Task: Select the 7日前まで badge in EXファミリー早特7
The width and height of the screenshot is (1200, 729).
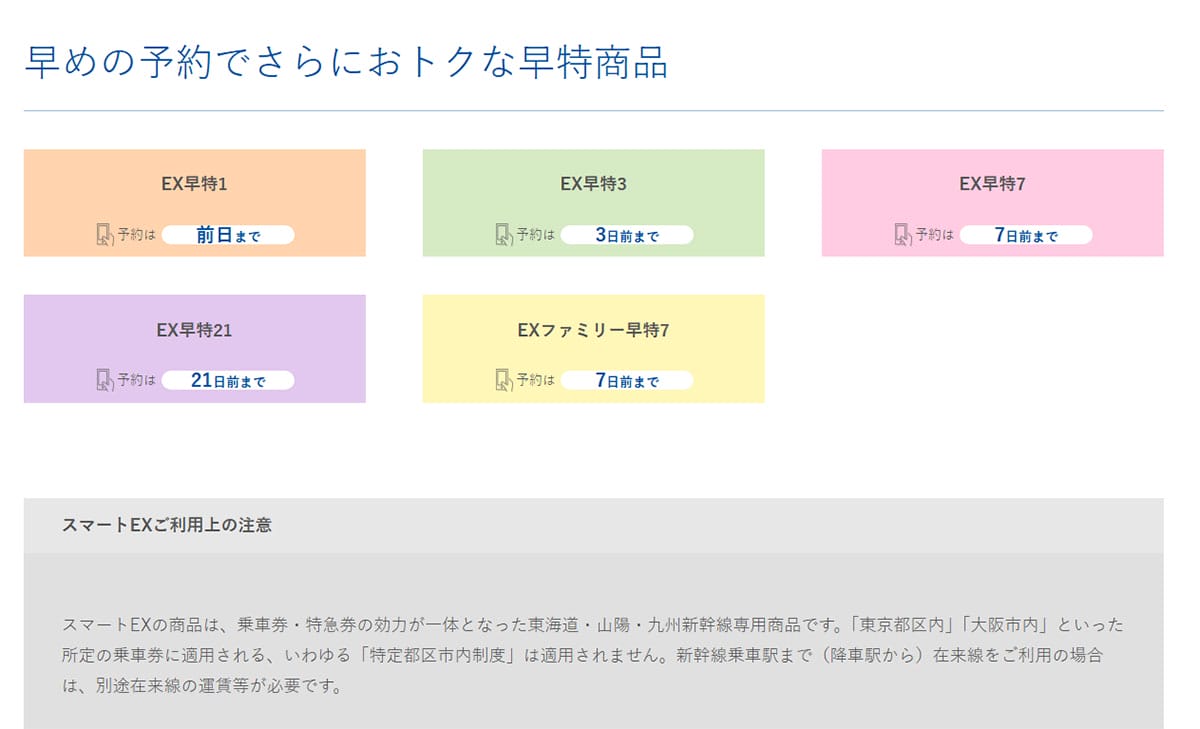Action: (x=627, y=380)
